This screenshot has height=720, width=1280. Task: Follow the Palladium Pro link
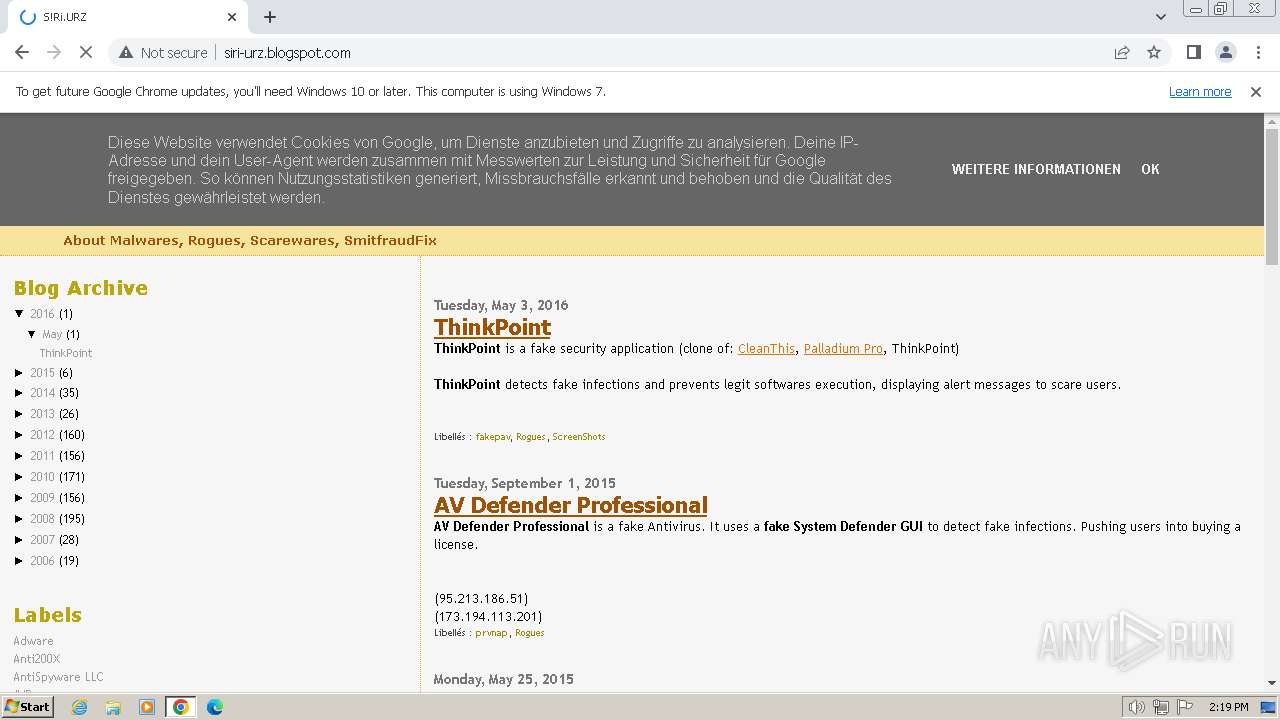click(843, 349)
